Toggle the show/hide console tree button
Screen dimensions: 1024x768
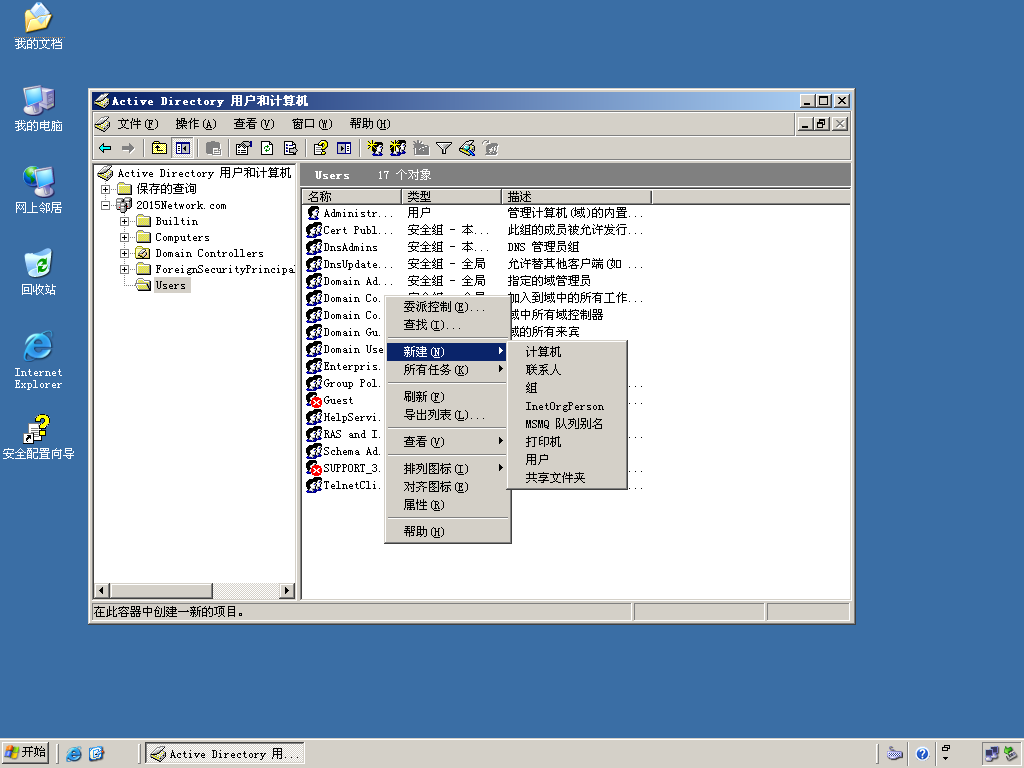click(x=183, y=148)
